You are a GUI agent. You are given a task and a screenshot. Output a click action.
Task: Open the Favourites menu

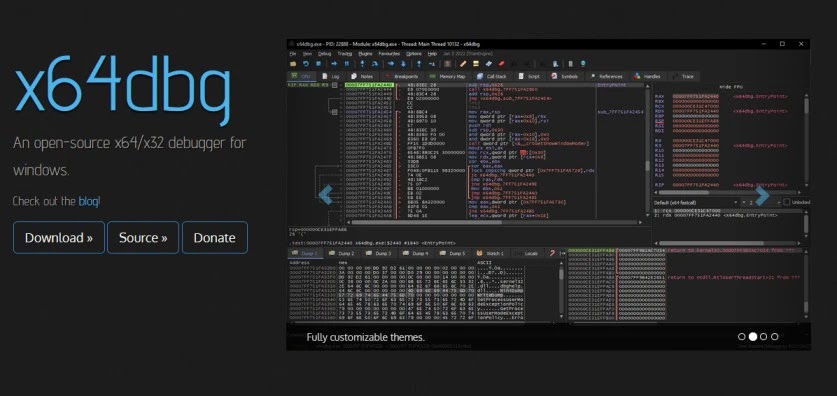[389, 54]
